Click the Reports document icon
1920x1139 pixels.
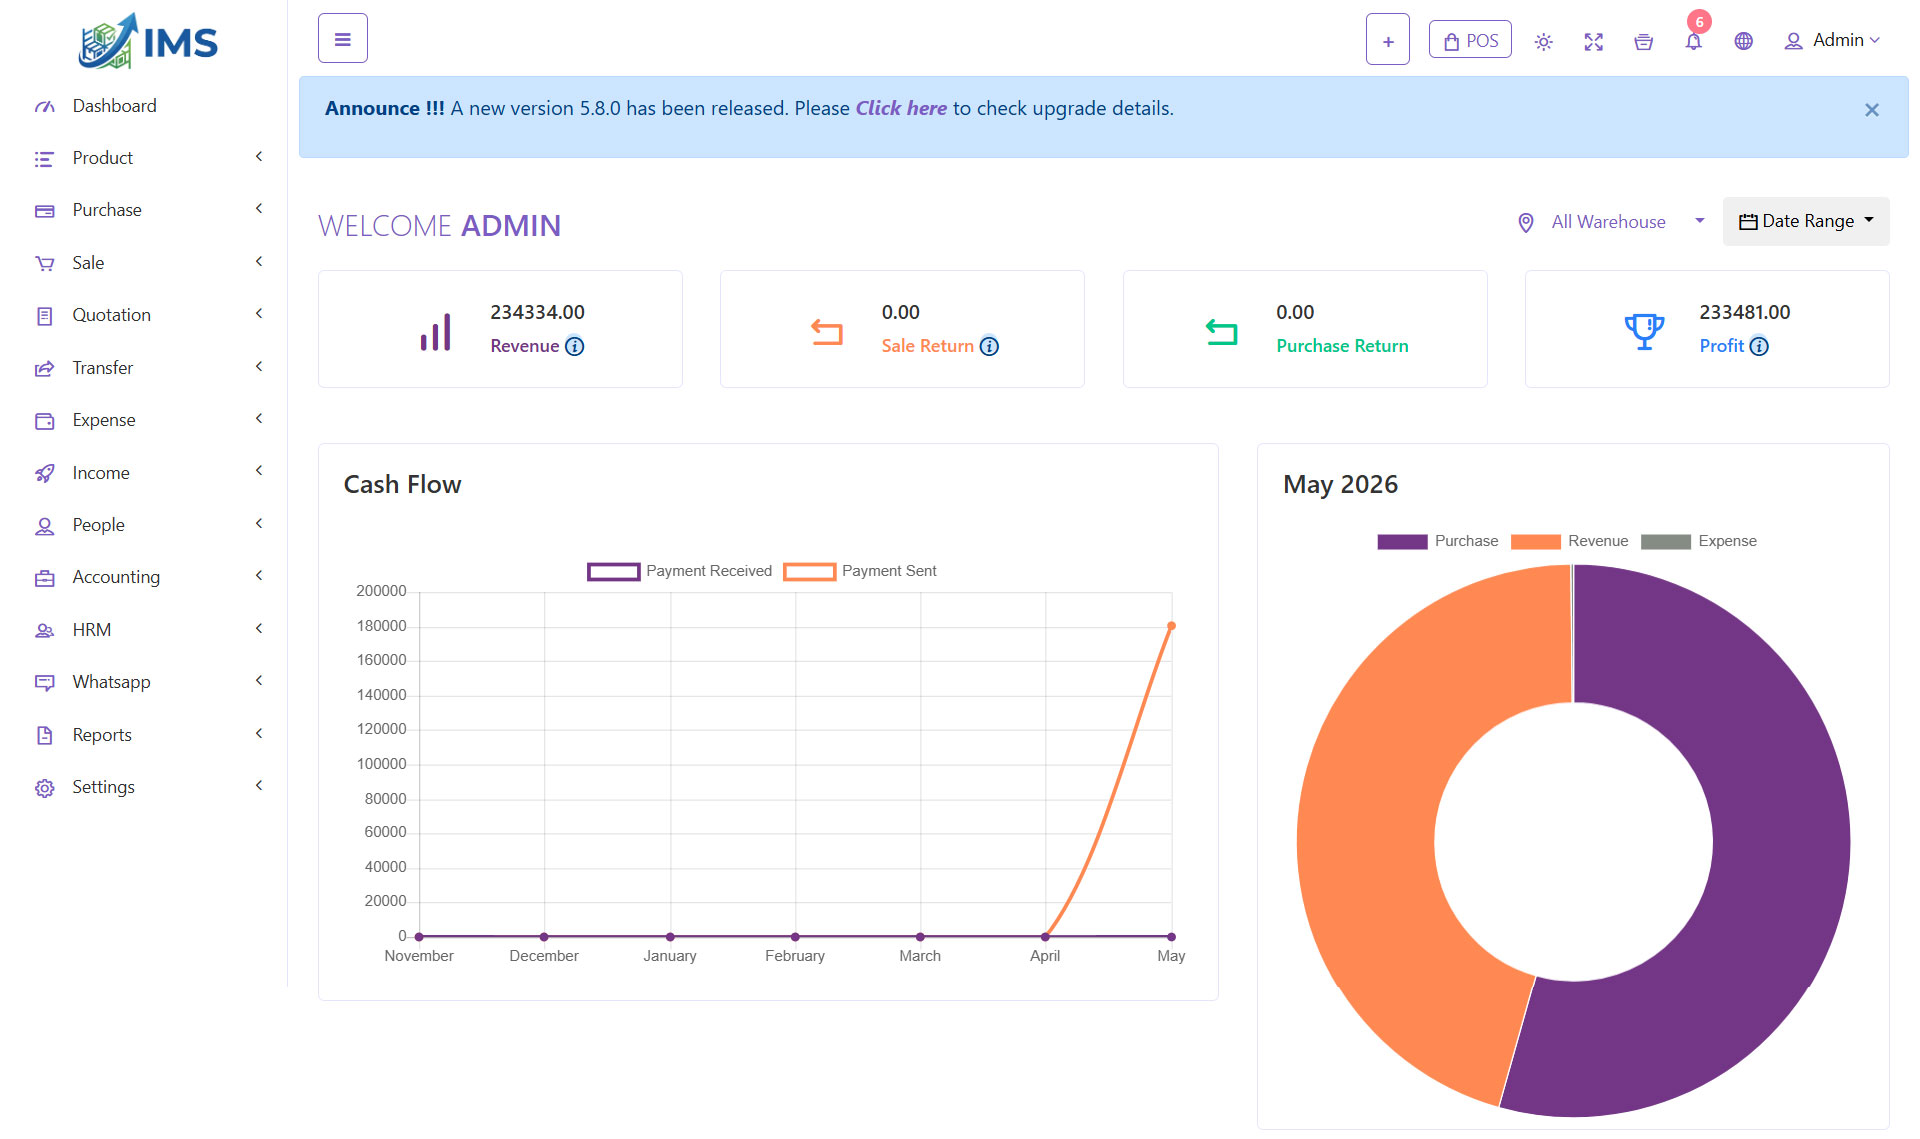pos(45,736)
